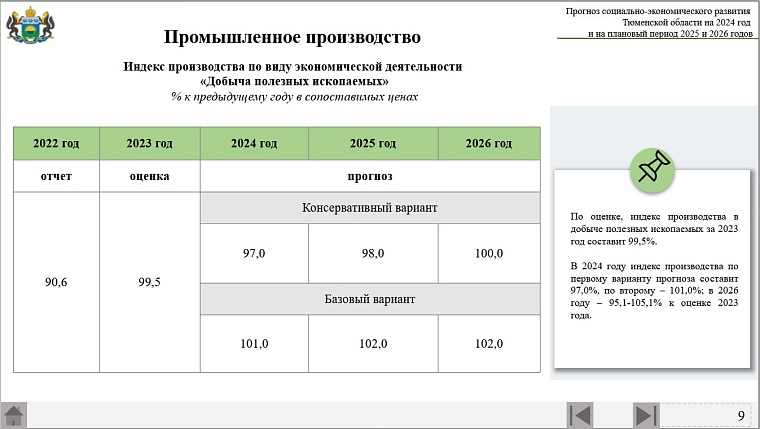Image resolution: width=760 pixels, height=429 pixels.
Task: Click the 'Базовый вариант' row
Action: (370, 299)
